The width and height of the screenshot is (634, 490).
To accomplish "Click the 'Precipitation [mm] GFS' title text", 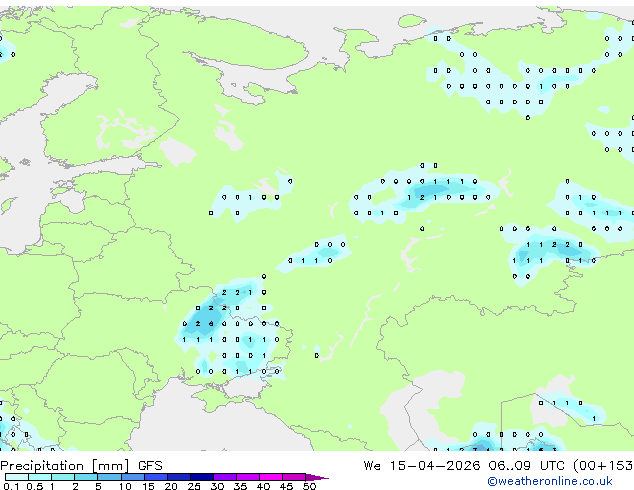I will coord(81,466).
